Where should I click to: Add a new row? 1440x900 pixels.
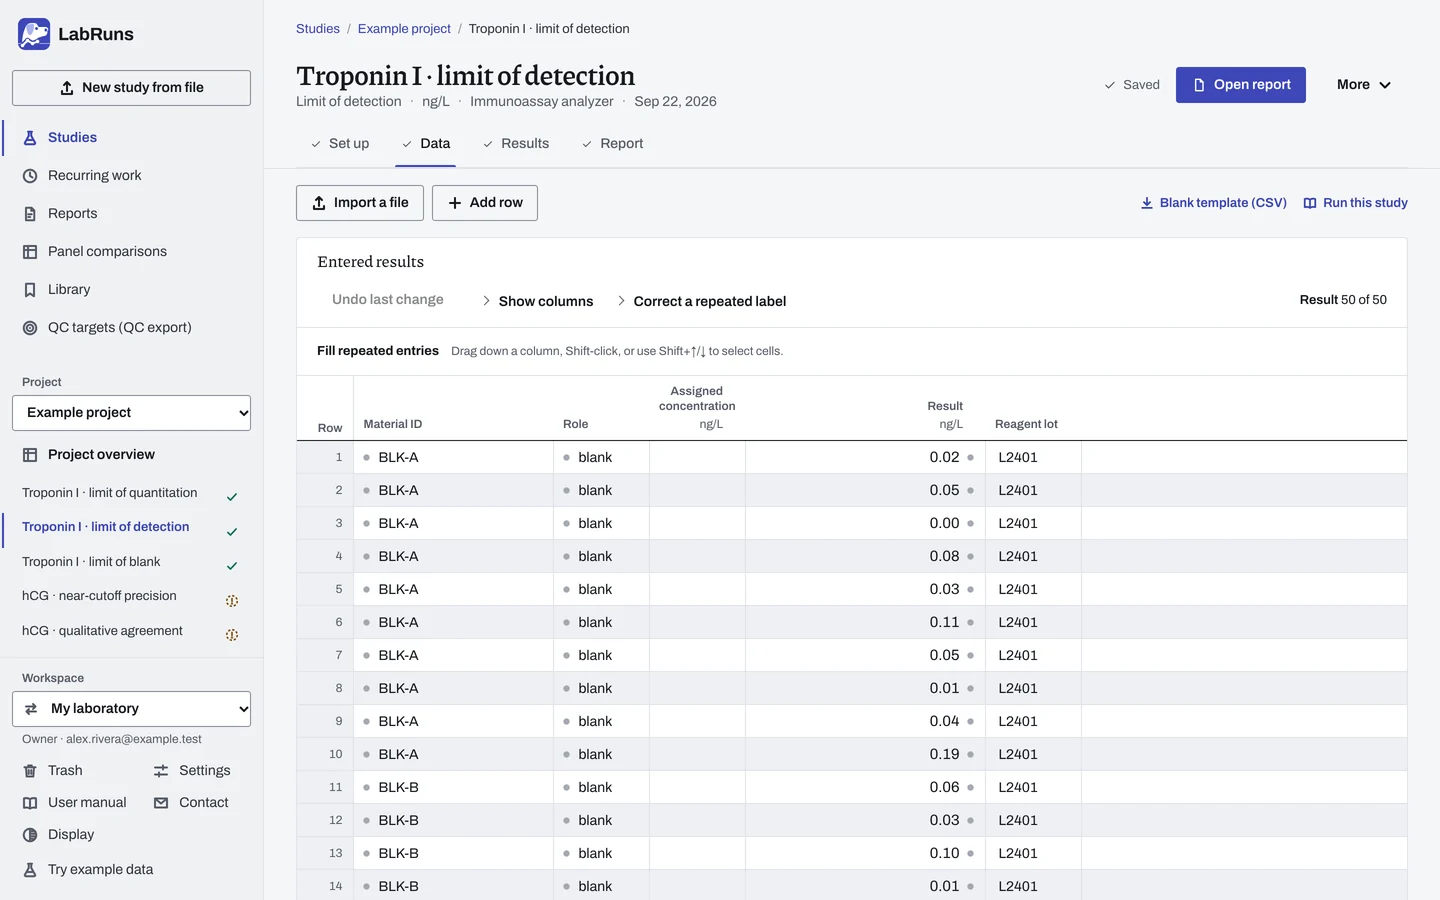point(485,203)
